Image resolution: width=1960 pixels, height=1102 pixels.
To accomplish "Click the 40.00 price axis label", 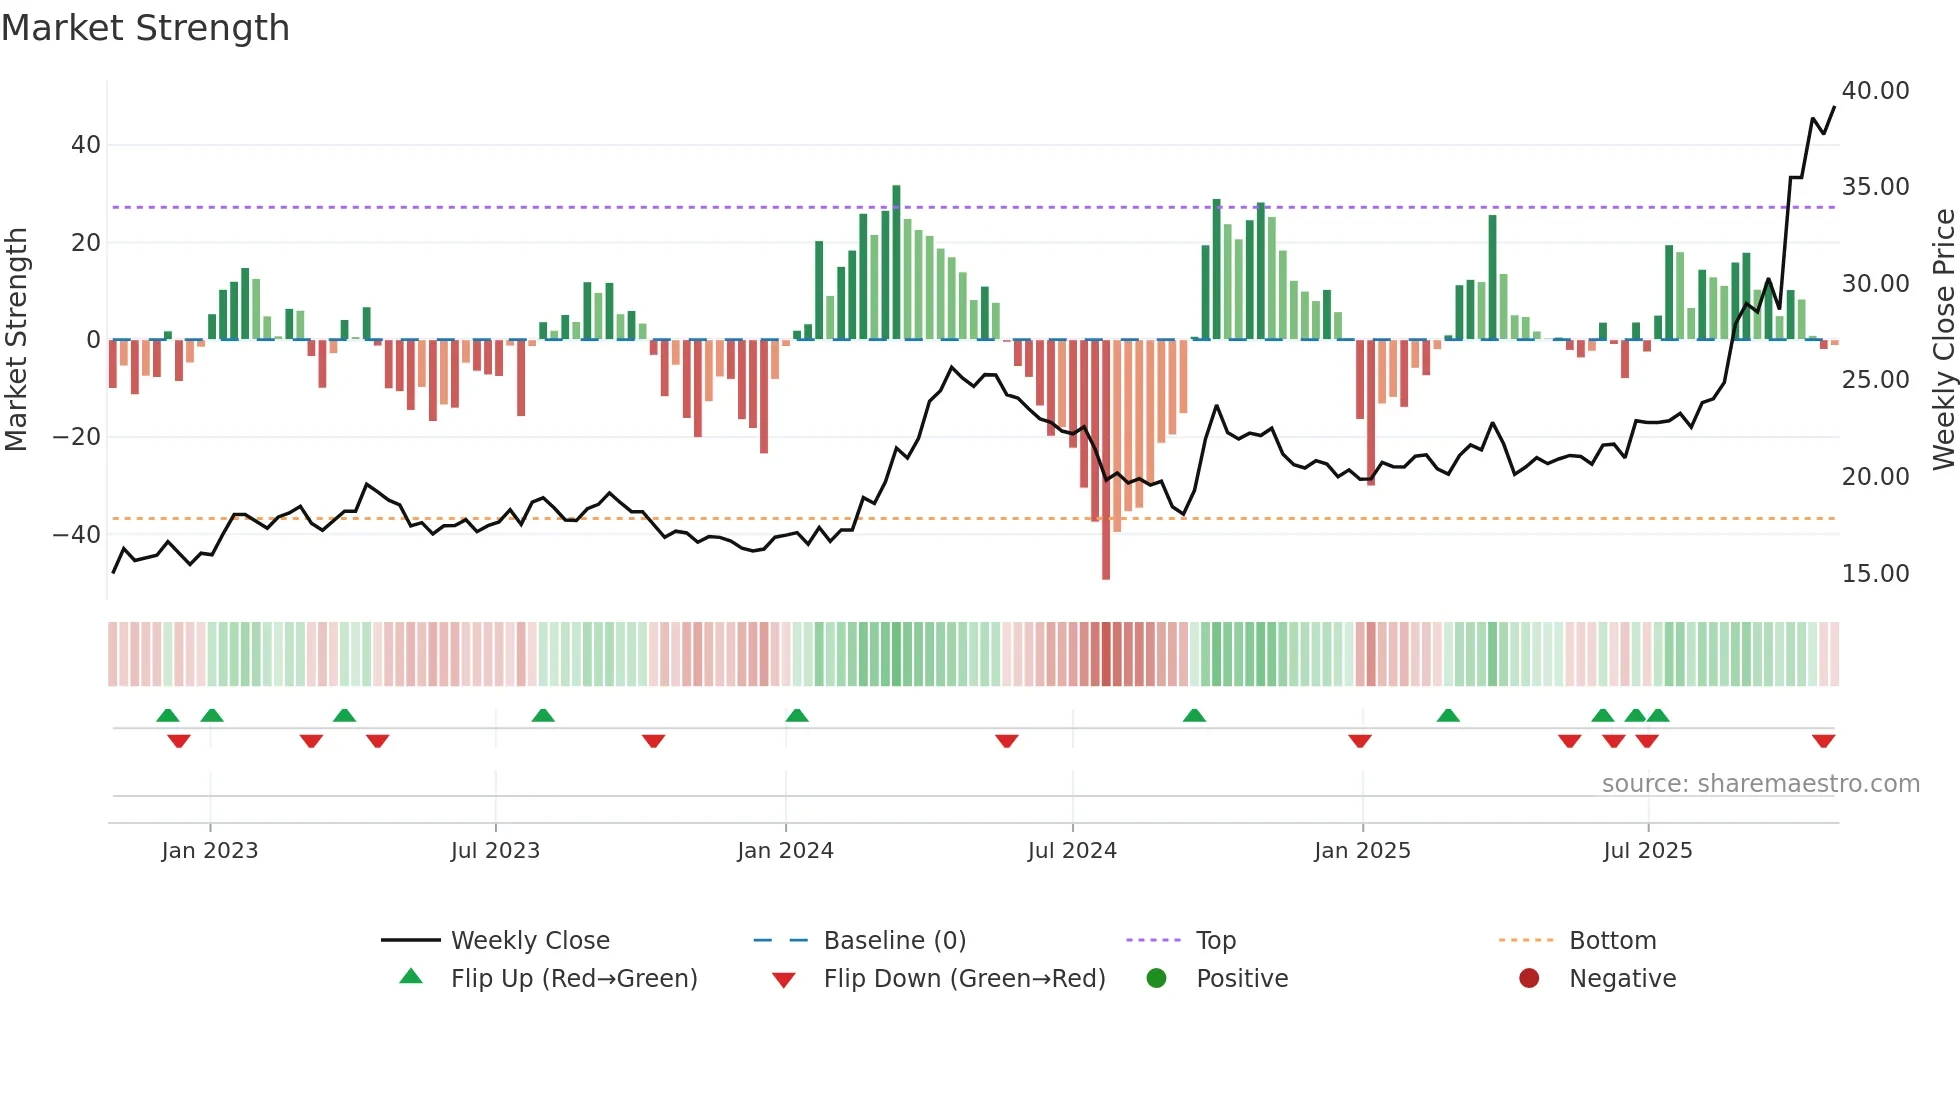I will point(1876,91).
